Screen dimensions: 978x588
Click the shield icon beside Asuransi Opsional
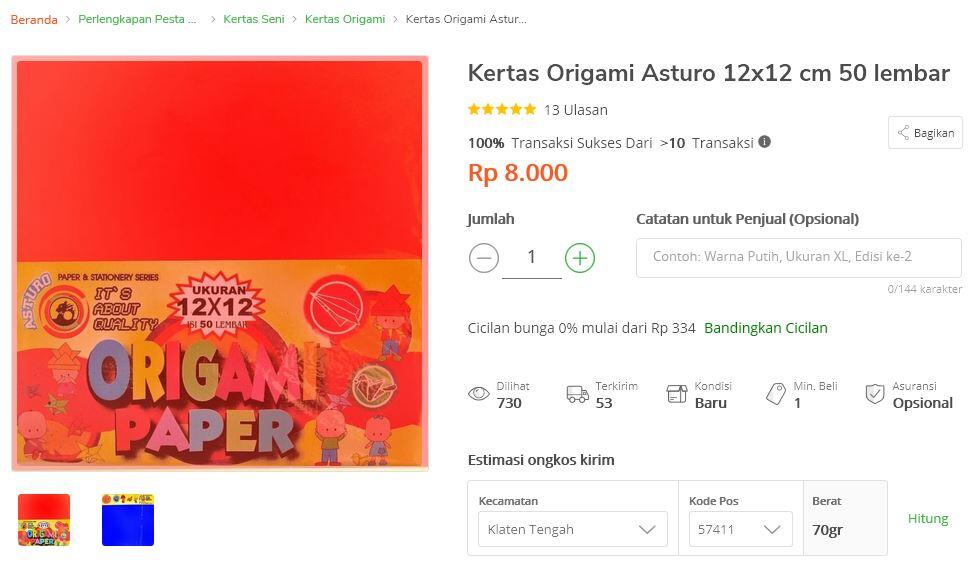pos(874,394)
